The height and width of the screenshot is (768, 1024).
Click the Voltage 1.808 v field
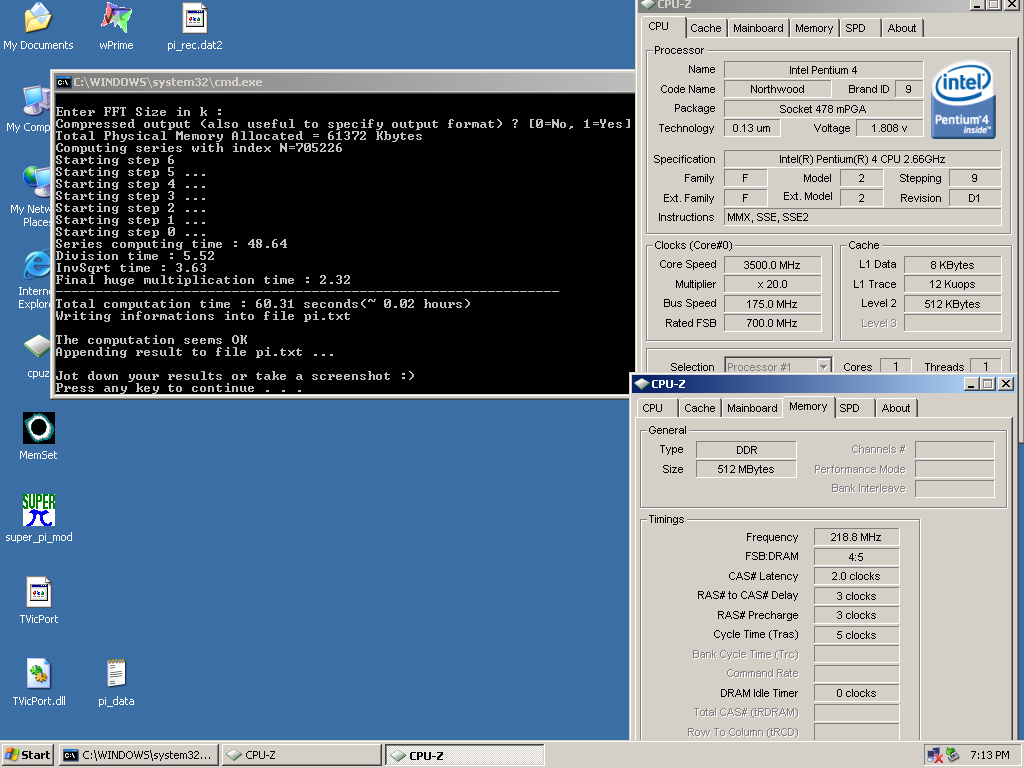(x=889, y=128)
